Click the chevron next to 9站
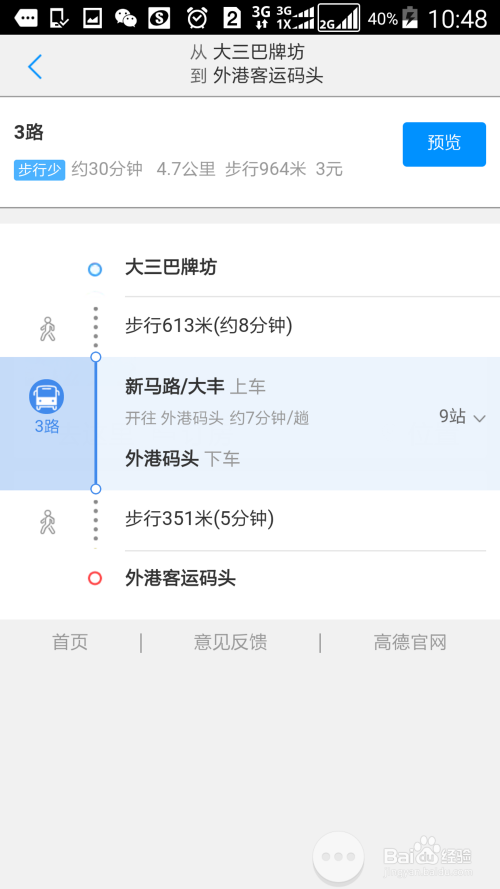The image size is (500, 889). tap(480, 418)
